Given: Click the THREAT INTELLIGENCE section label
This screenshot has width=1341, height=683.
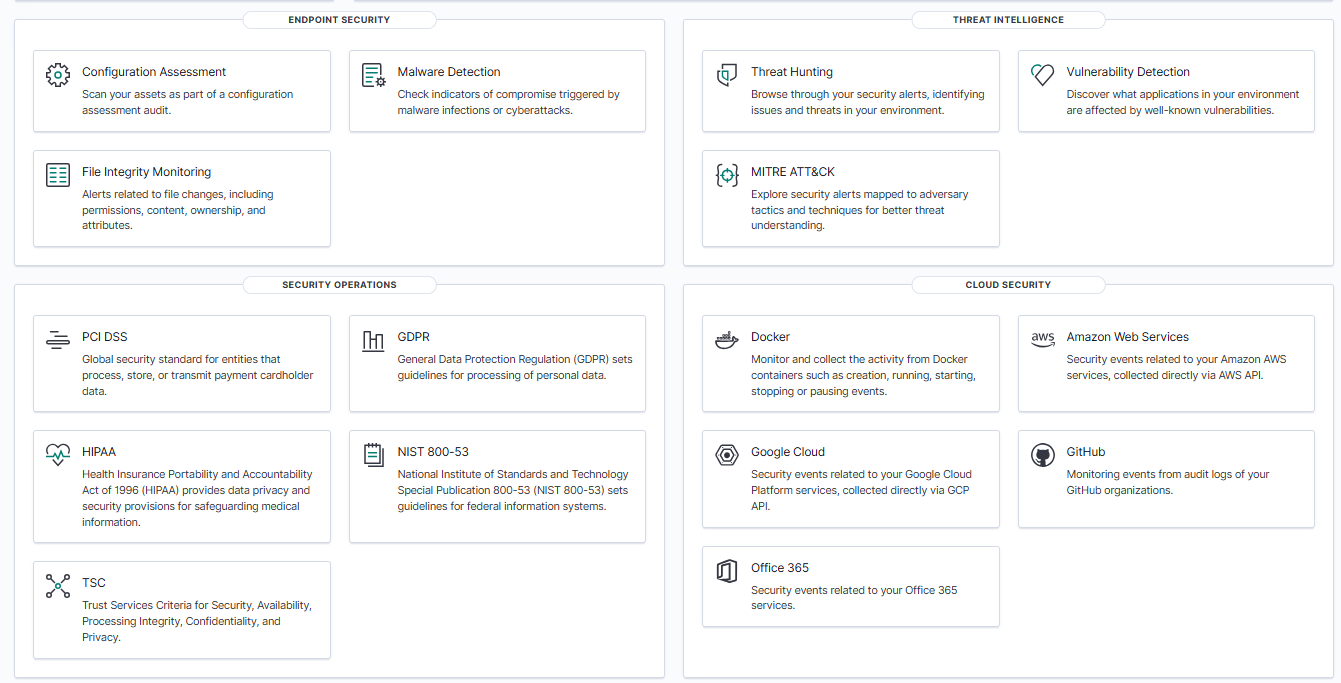Looking at the screenshot, I should pos(1008,20).
